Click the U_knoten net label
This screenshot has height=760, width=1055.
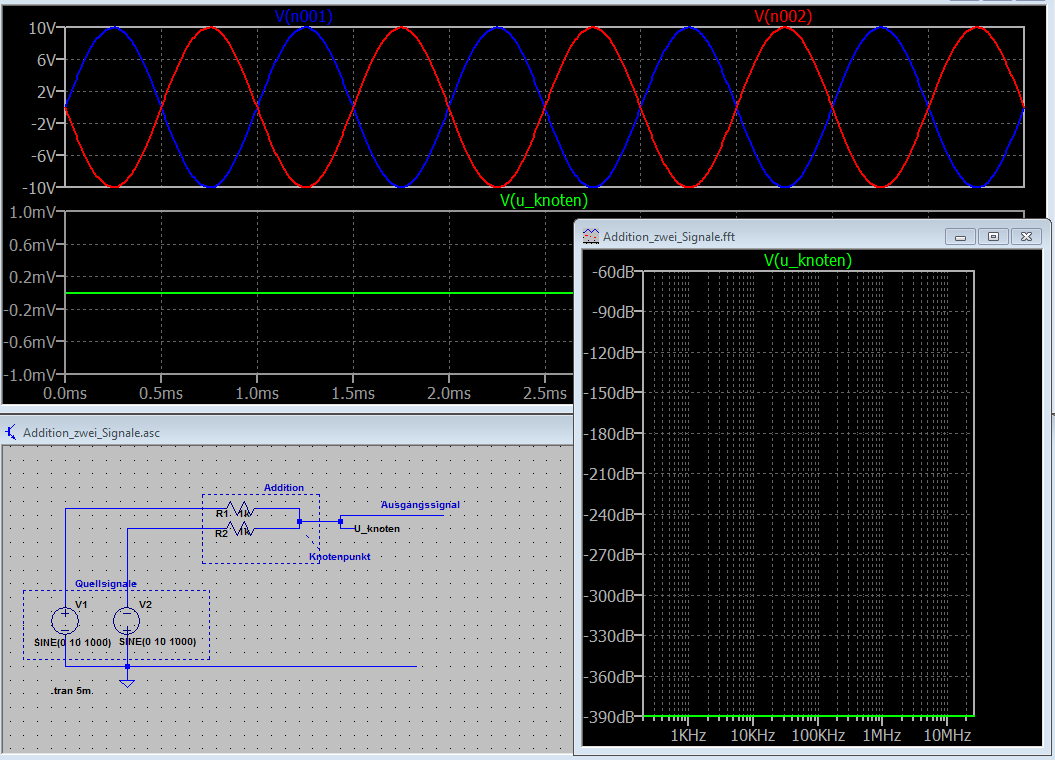(x=376, y=528)
